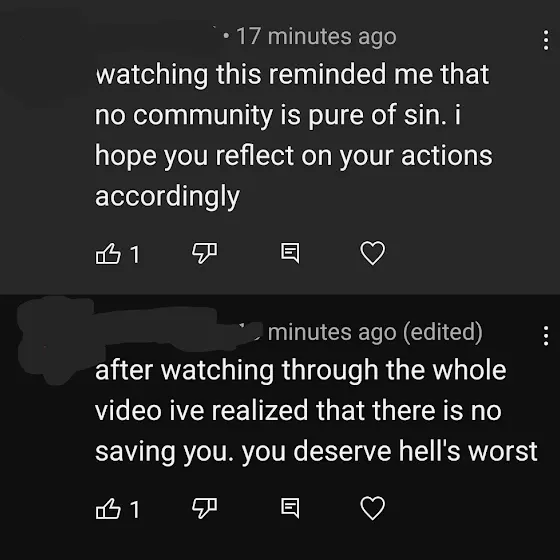Viewport: 560px width, 560px height.
Task: Like the "no community is pure of sin" comment
Action: 108,254
